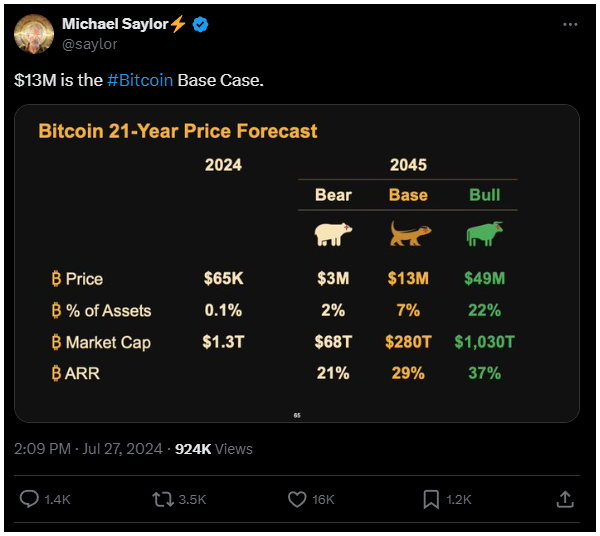Click the @saylor handle
Viewport: 600px width, 536px height.
coord(90,44)
